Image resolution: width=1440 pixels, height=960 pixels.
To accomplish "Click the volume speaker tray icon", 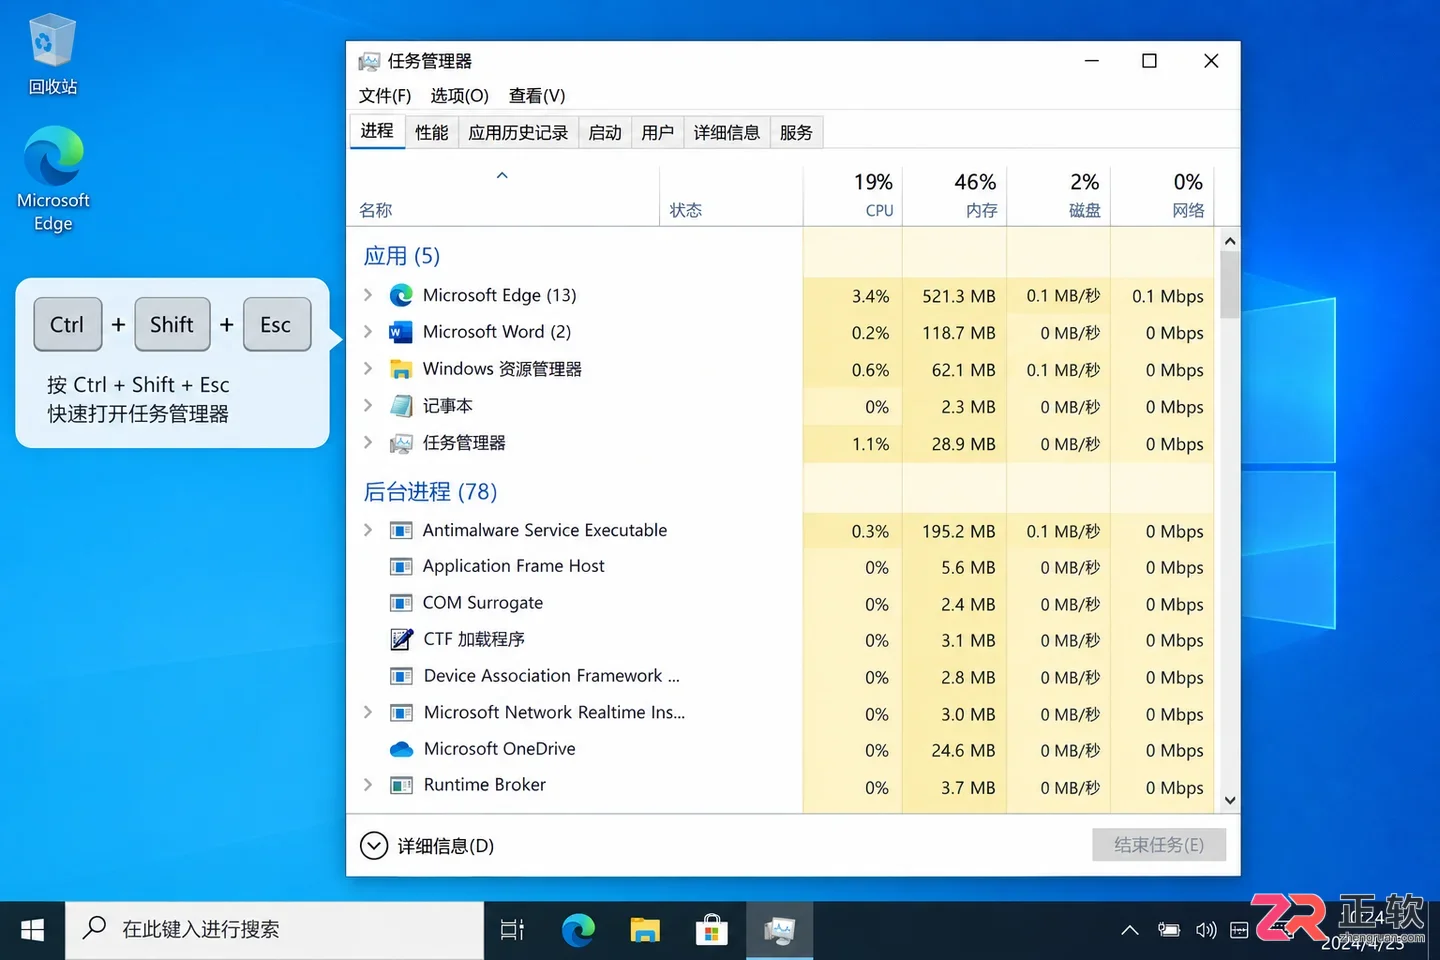I will pyautogui.click(x=1206, y=931).
